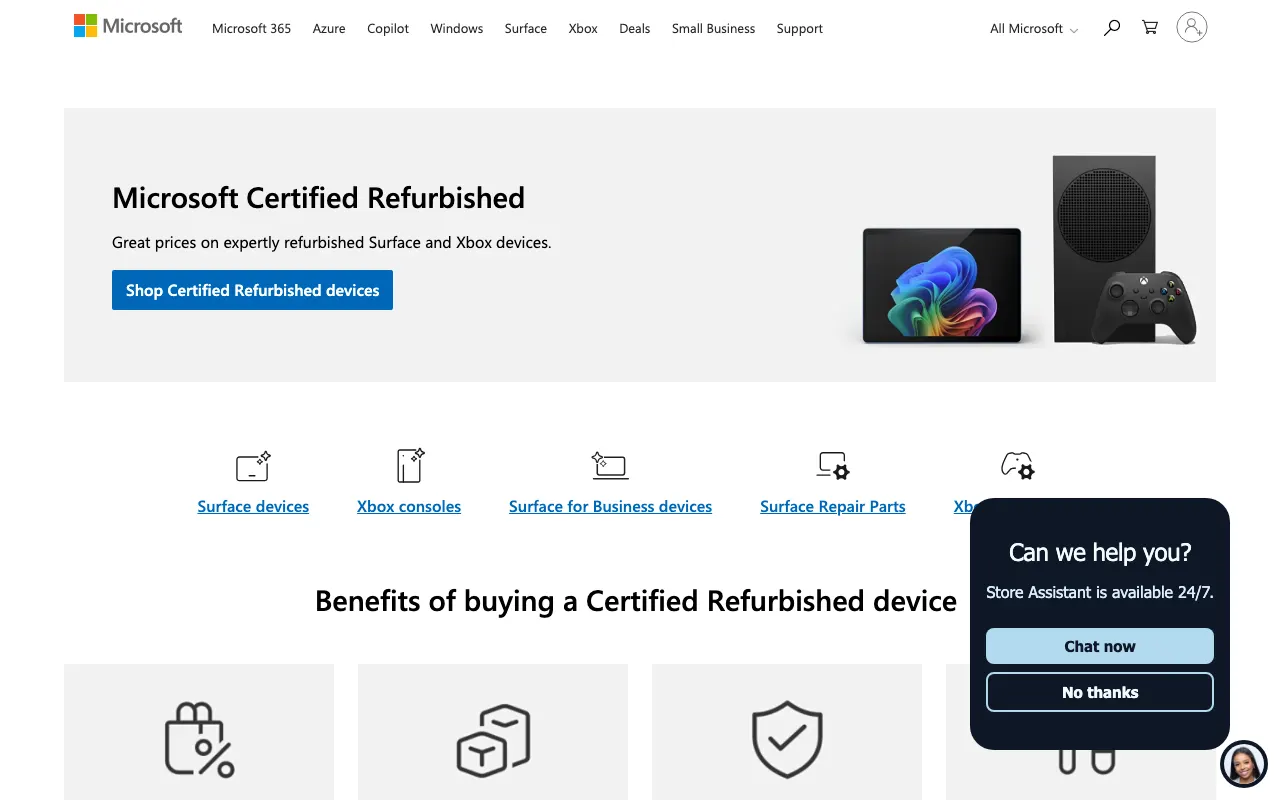Follow the Surface for Business devices link
The image size is (1280, 800).
610,507
